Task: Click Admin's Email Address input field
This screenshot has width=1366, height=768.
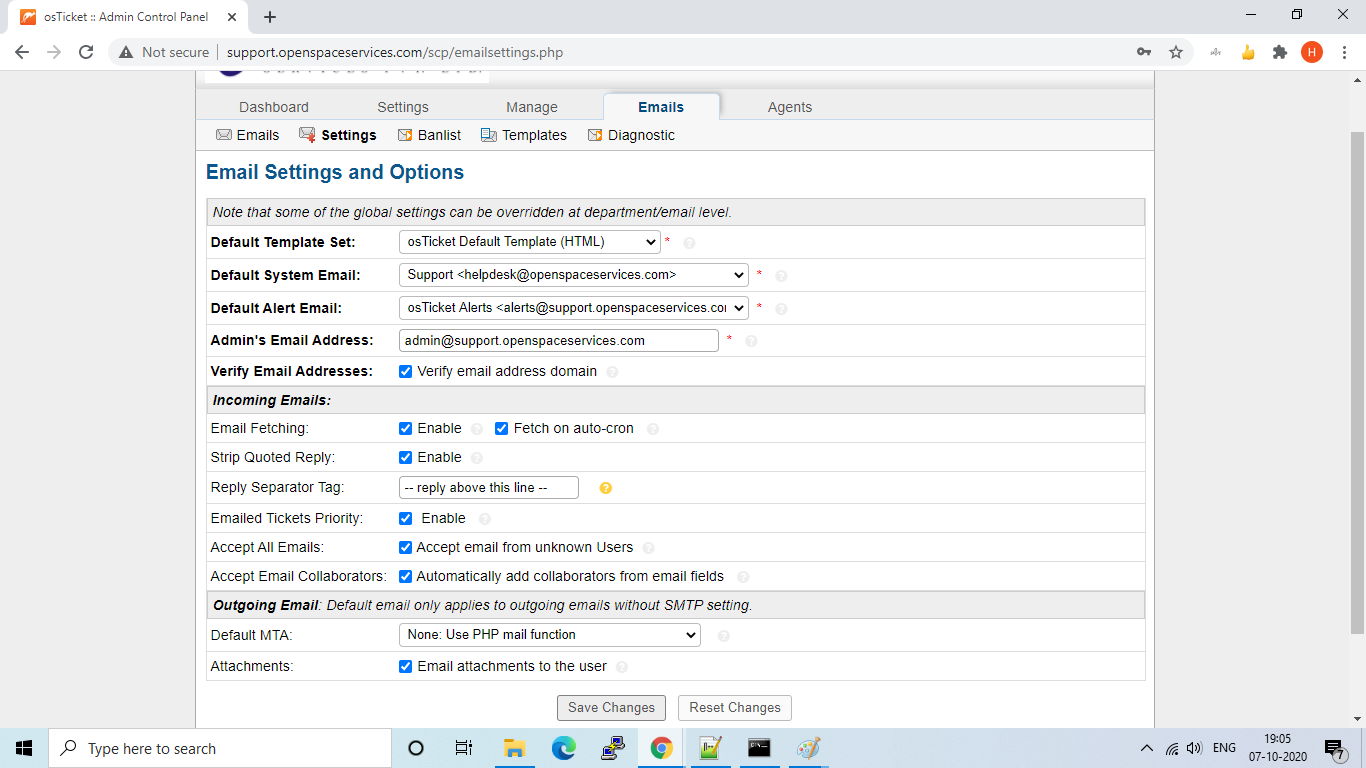Action: click(x=558, y=340)
